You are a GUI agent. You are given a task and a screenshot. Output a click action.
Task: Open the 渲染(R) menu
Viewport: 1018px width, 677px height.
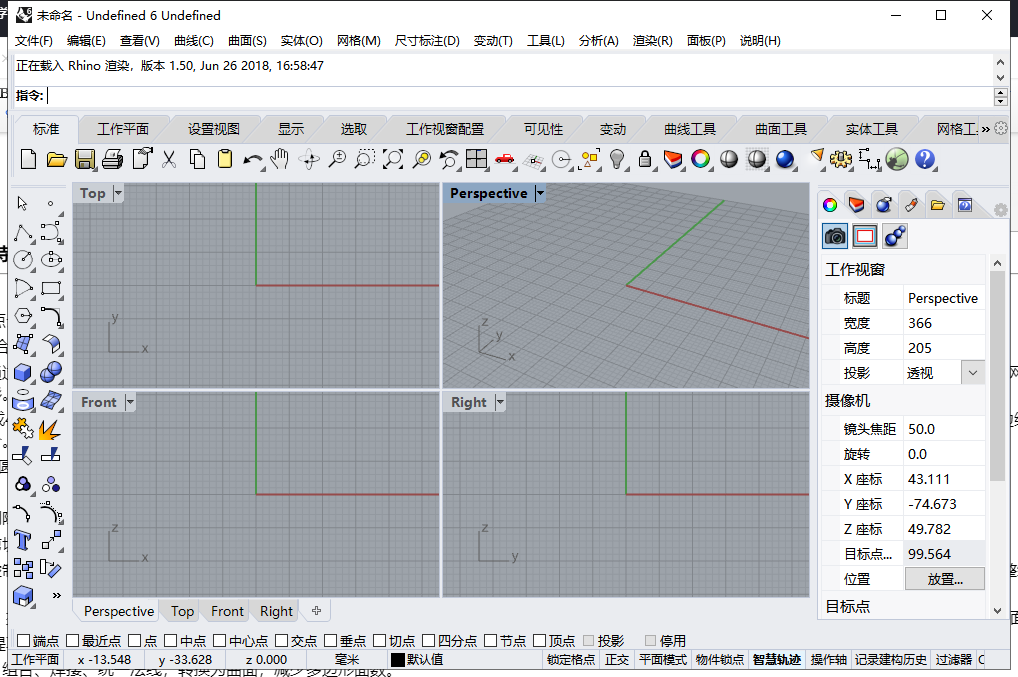[x=652, y=41]
